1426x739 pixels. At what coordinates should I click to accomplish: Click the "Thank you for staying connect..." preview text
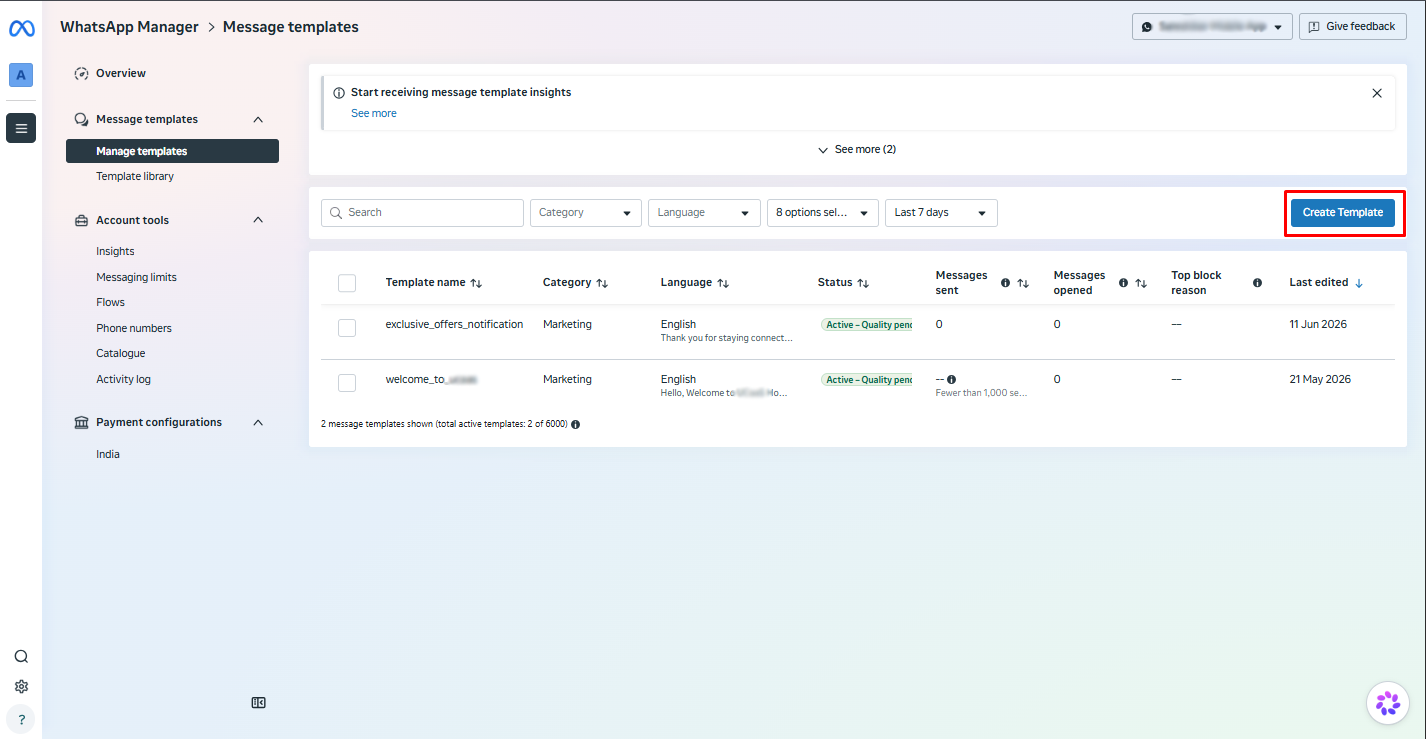727,338
